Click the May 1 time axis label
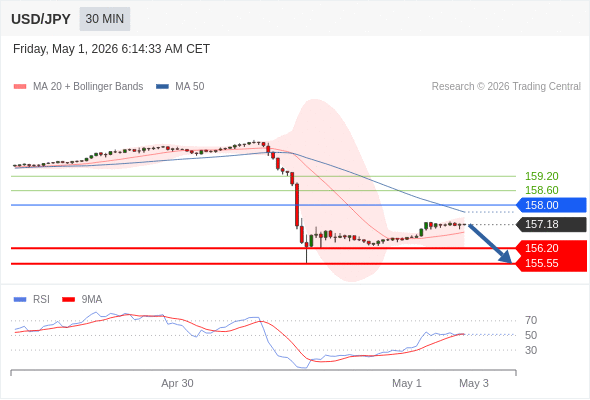This screenshot has height=400, width=590. pos(407,383)
